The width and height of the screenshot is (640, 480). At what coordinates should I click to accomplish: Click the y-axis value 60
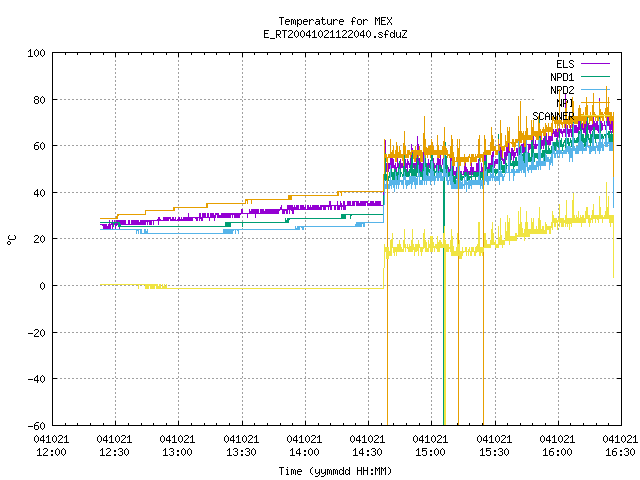click(x=39, y=146)
